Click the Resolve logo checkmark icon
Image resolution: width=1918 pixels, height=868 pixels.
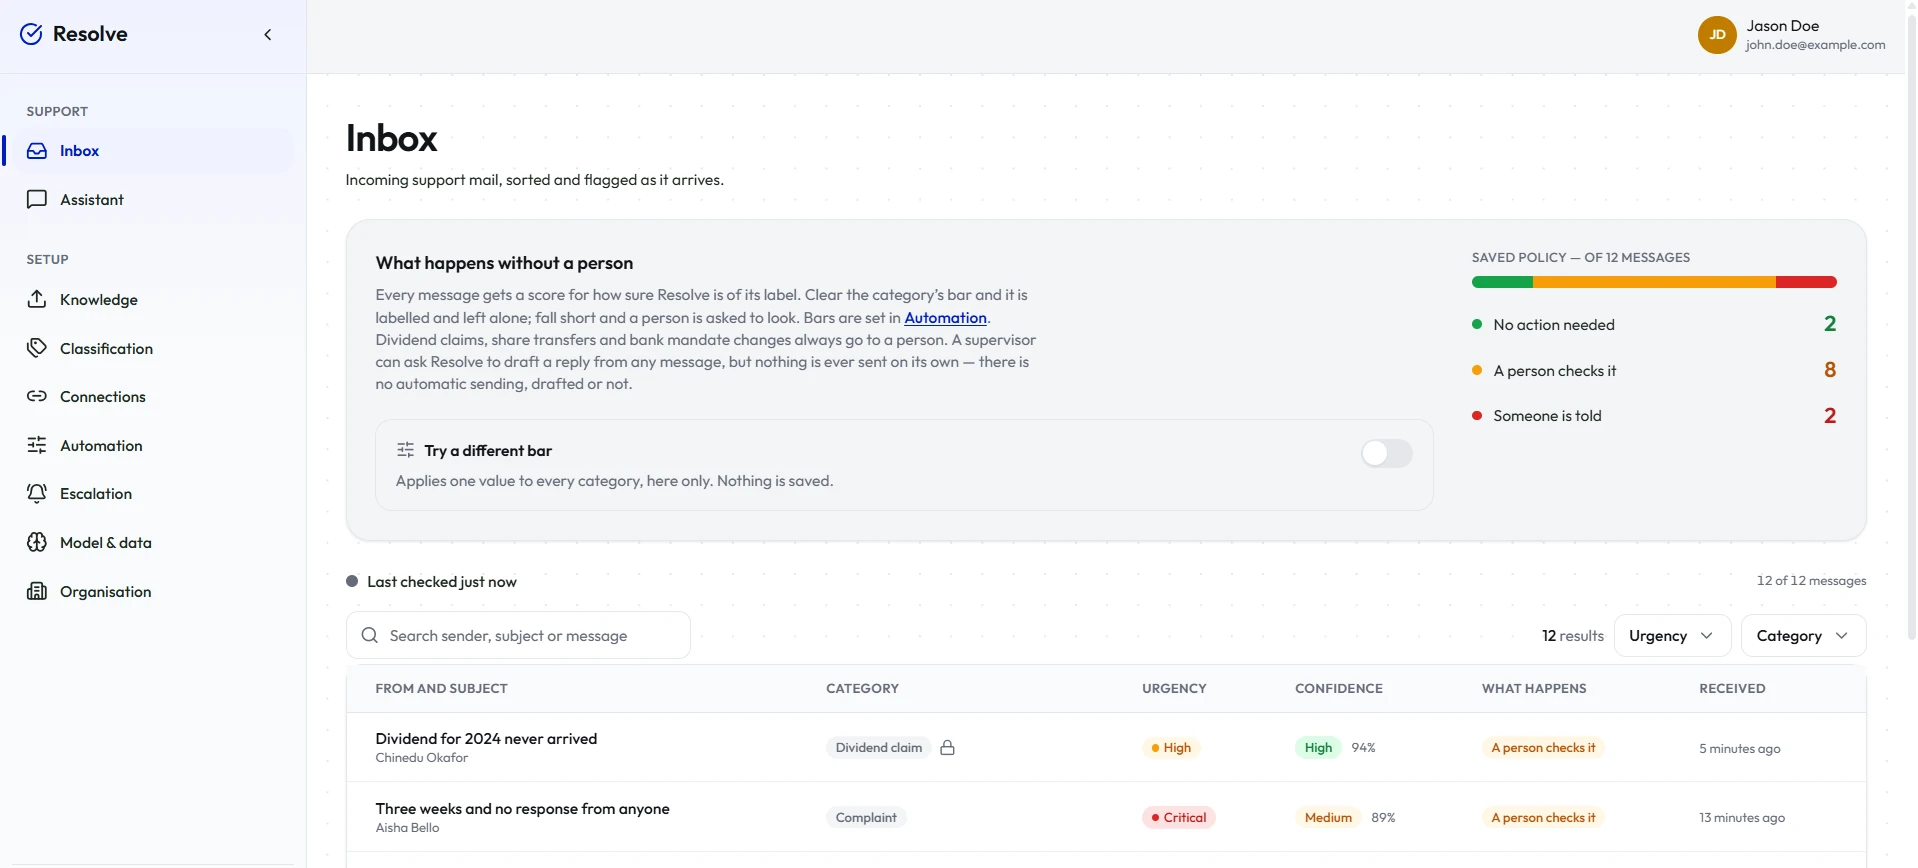(x=31, y=34)
